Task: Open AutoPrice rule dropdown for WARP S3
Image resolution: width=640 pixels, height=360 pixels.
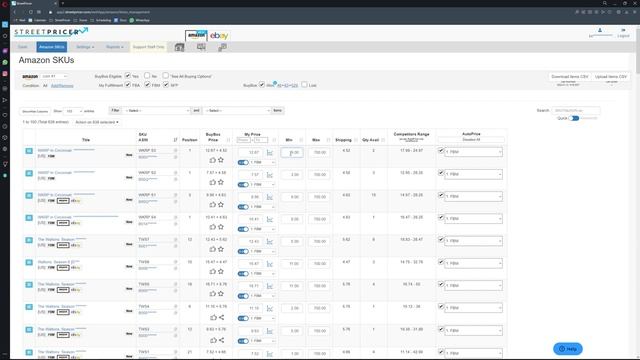Action: point(473,152)
